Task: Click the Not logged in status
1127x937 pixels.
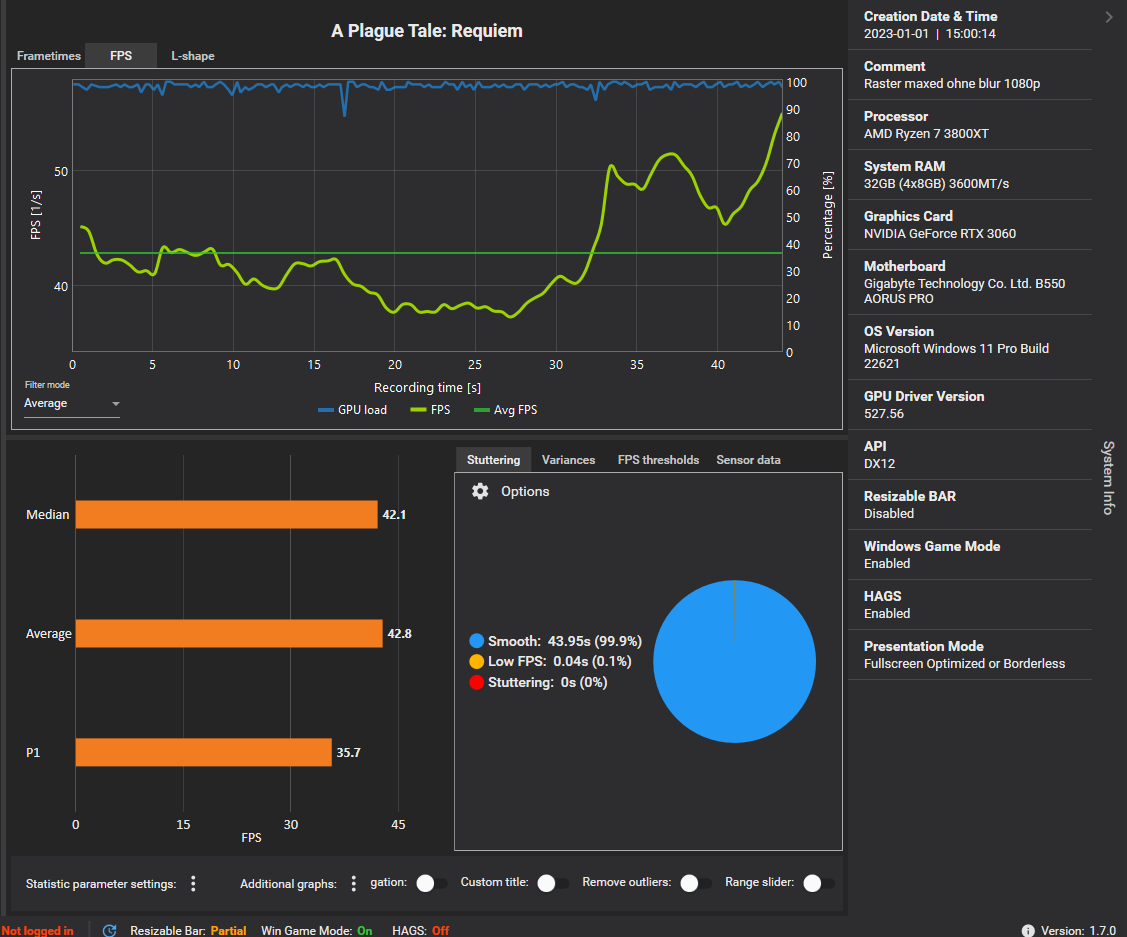Action: tap(37, 931)
